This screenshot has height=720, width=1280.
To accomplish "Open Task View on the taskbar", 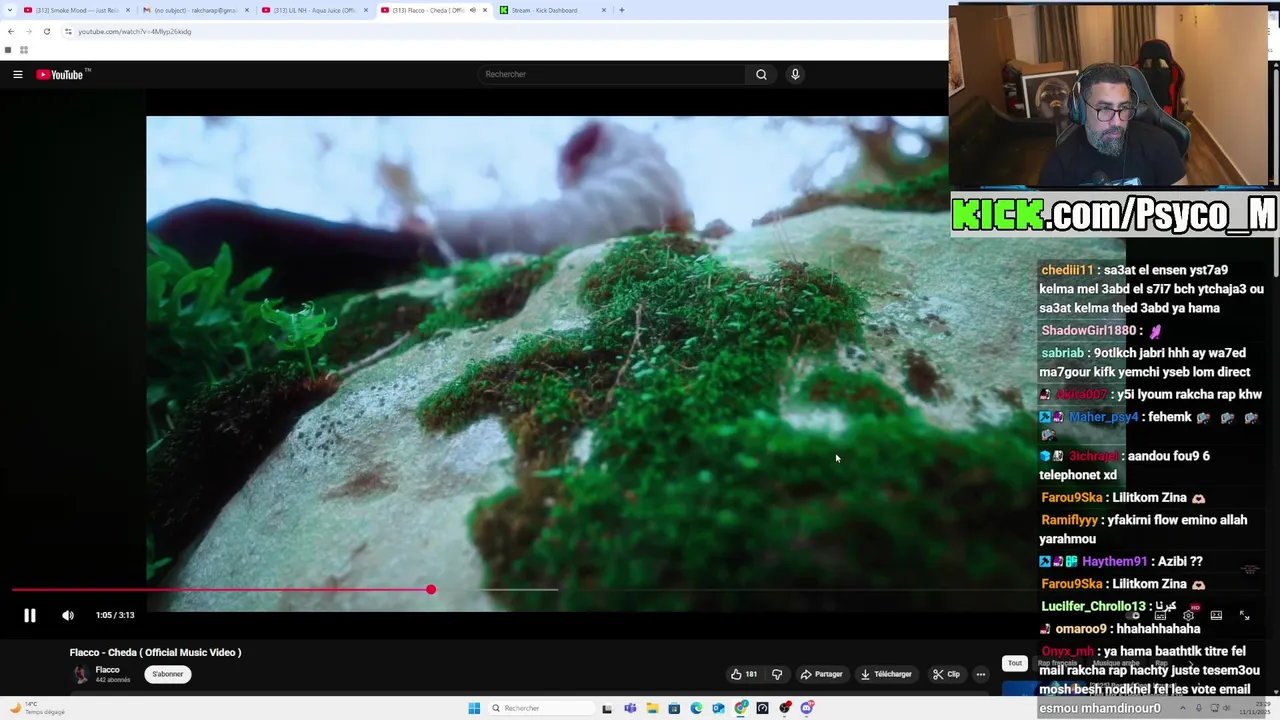I will [x=607, y=708].
